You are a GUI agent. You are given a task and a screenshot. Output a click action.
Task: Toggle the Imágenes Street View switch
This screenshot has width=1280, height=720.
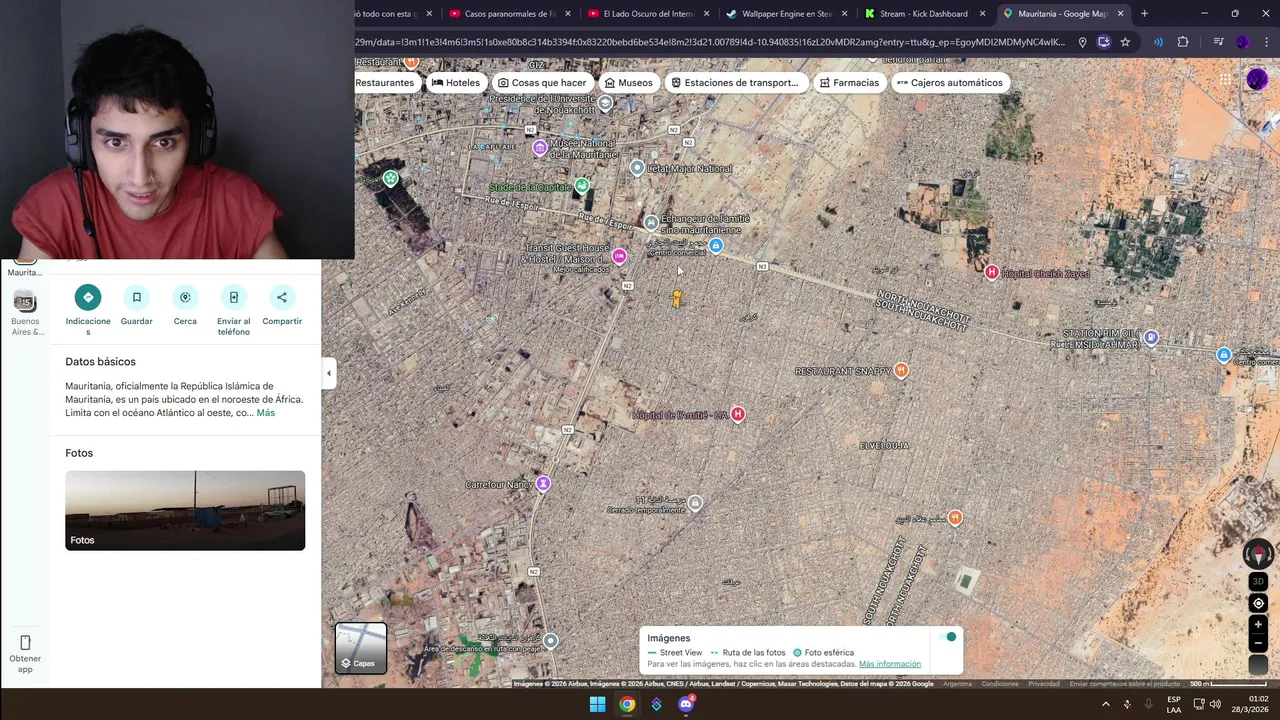(949, 637)
